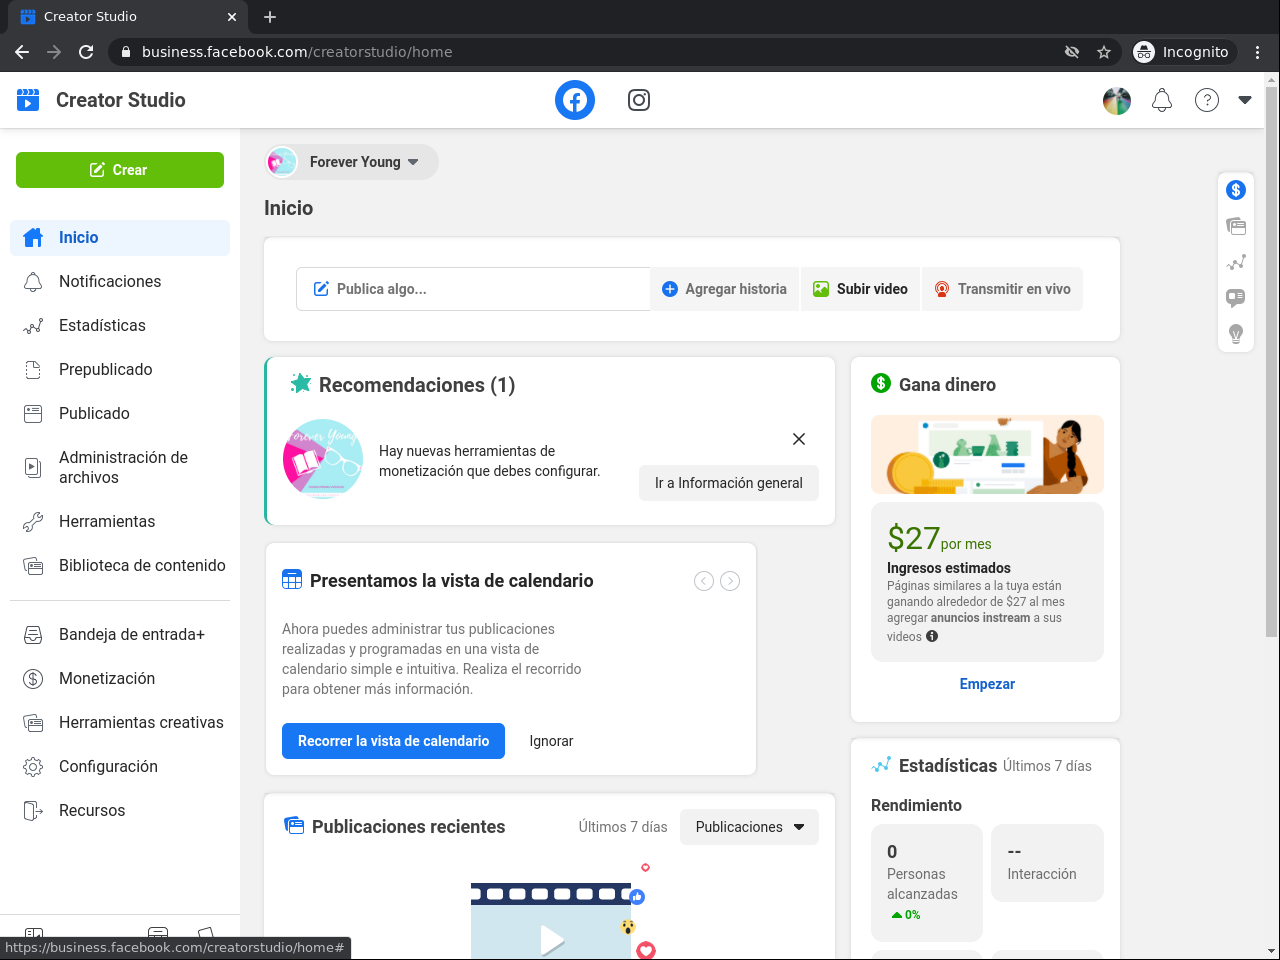Click the third-party cookie blocking eye icon
This screenshot has width=1280, height=960.
coord(1072,52)
